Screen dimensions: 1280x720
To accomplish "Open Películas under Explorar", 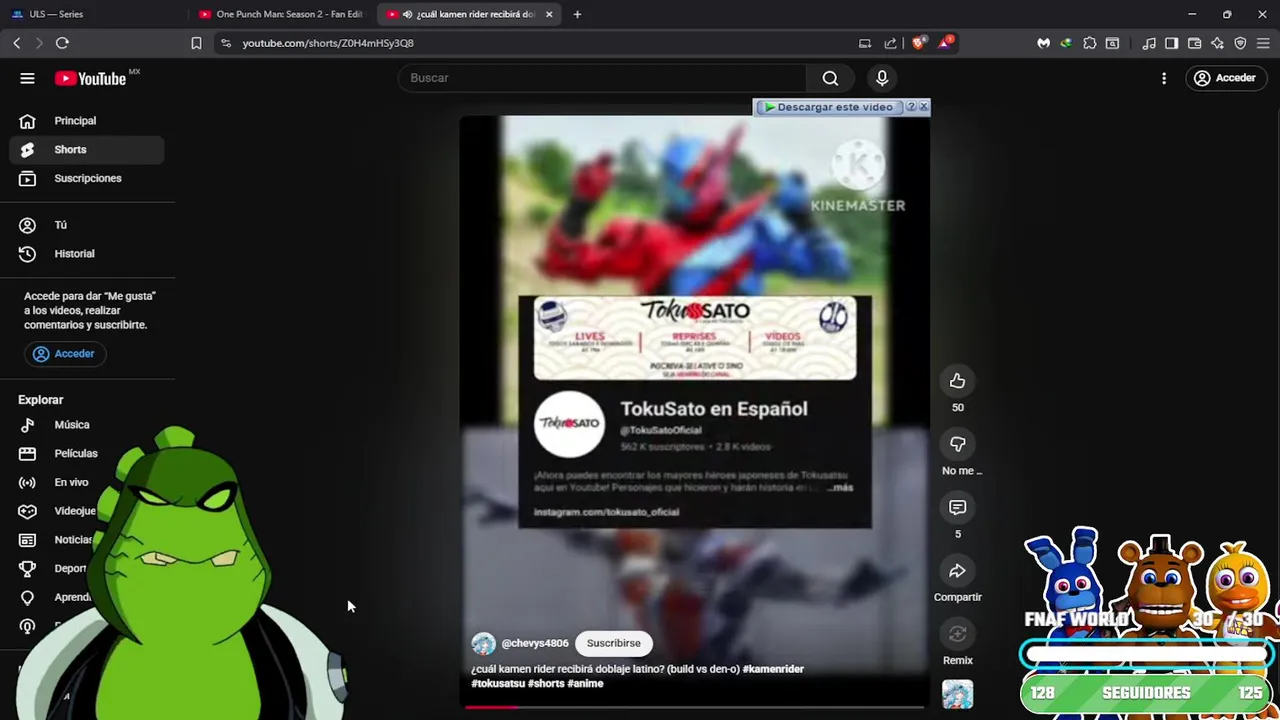I will 88,454.
